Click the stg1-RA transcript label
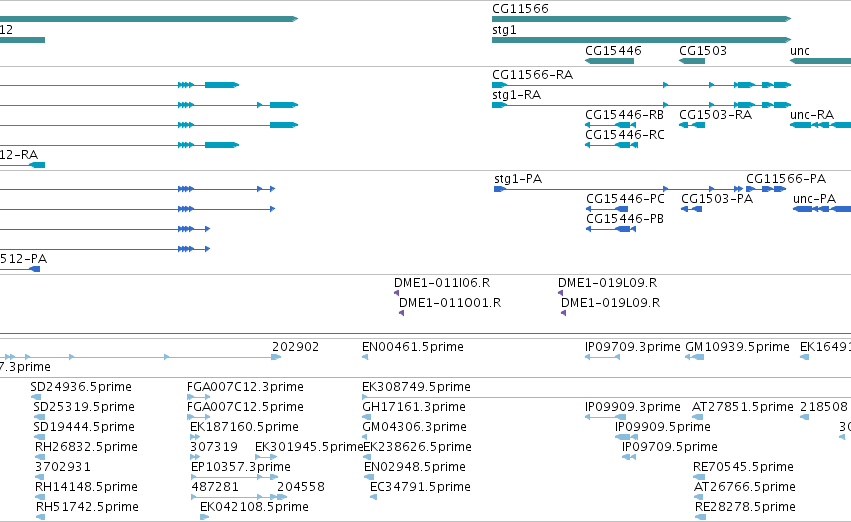This screenshot has width=851, height=522. point(517,95)
